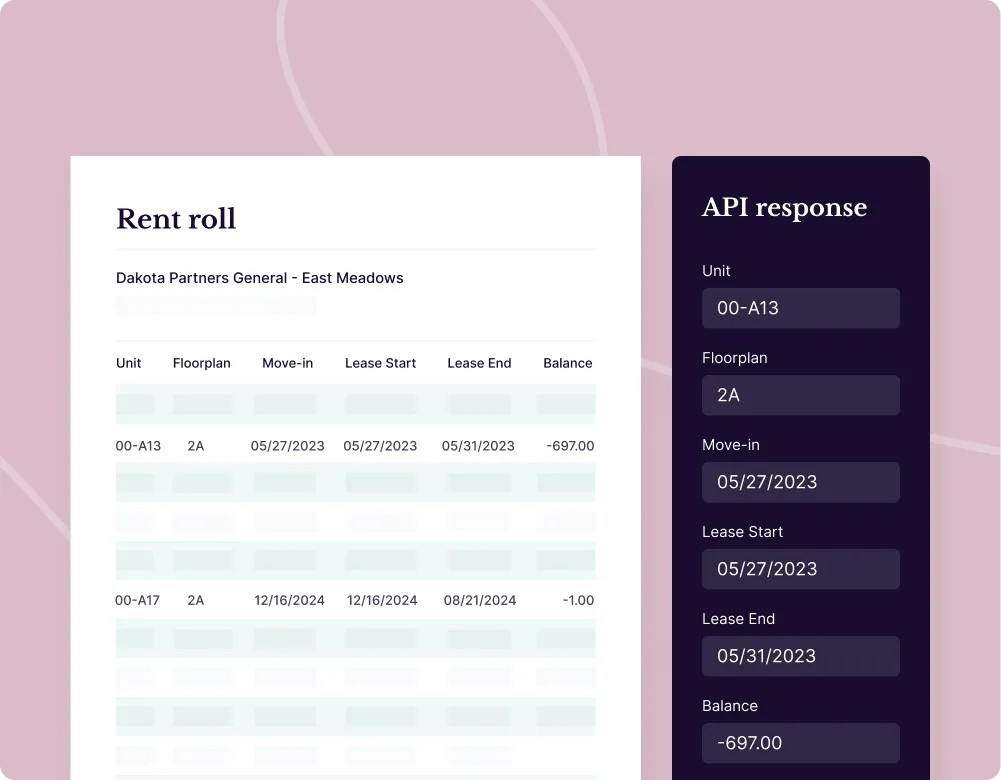Select the Unit field showing 00-A13
Image resolution: width=1001 pixels, height=780 pixels.
[800, 308]
